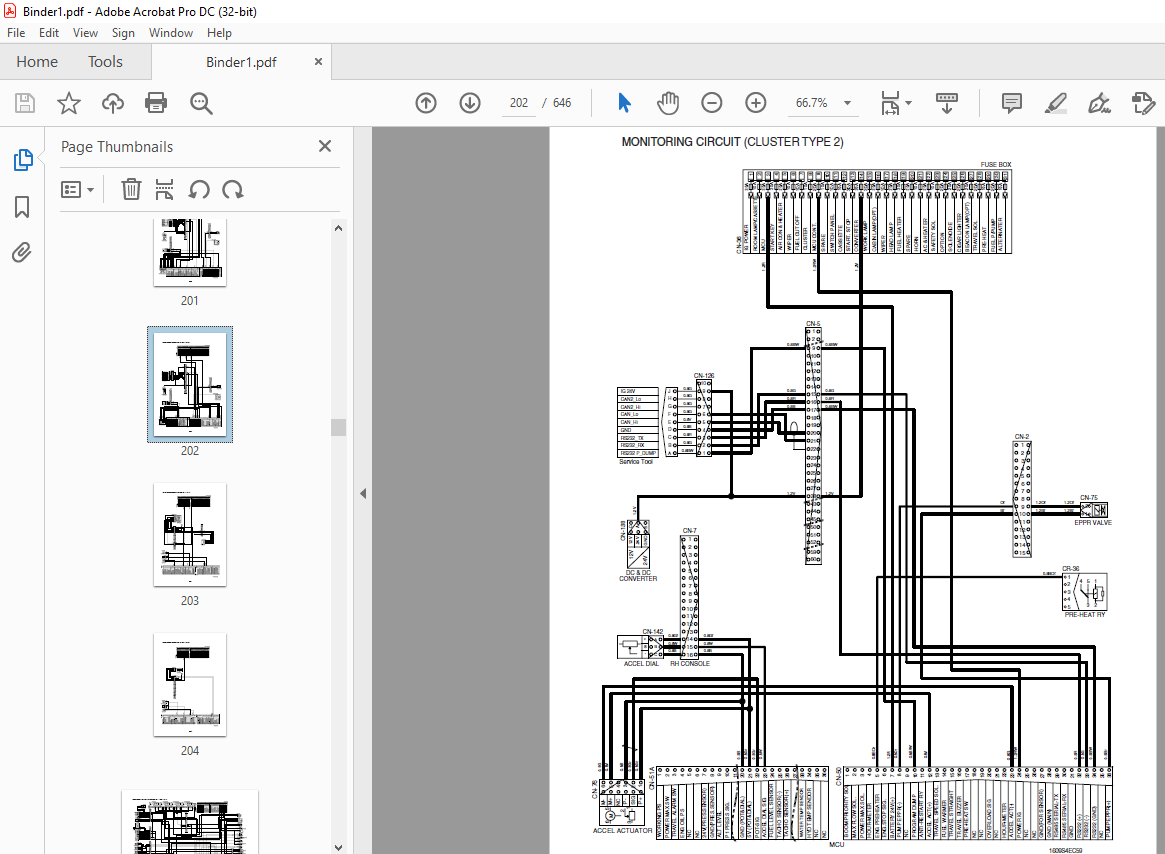This screenshot has width=1165, height=854.
Task: Zoom out with the minus button
Action: pyautogui.click(x=712, y=103)
